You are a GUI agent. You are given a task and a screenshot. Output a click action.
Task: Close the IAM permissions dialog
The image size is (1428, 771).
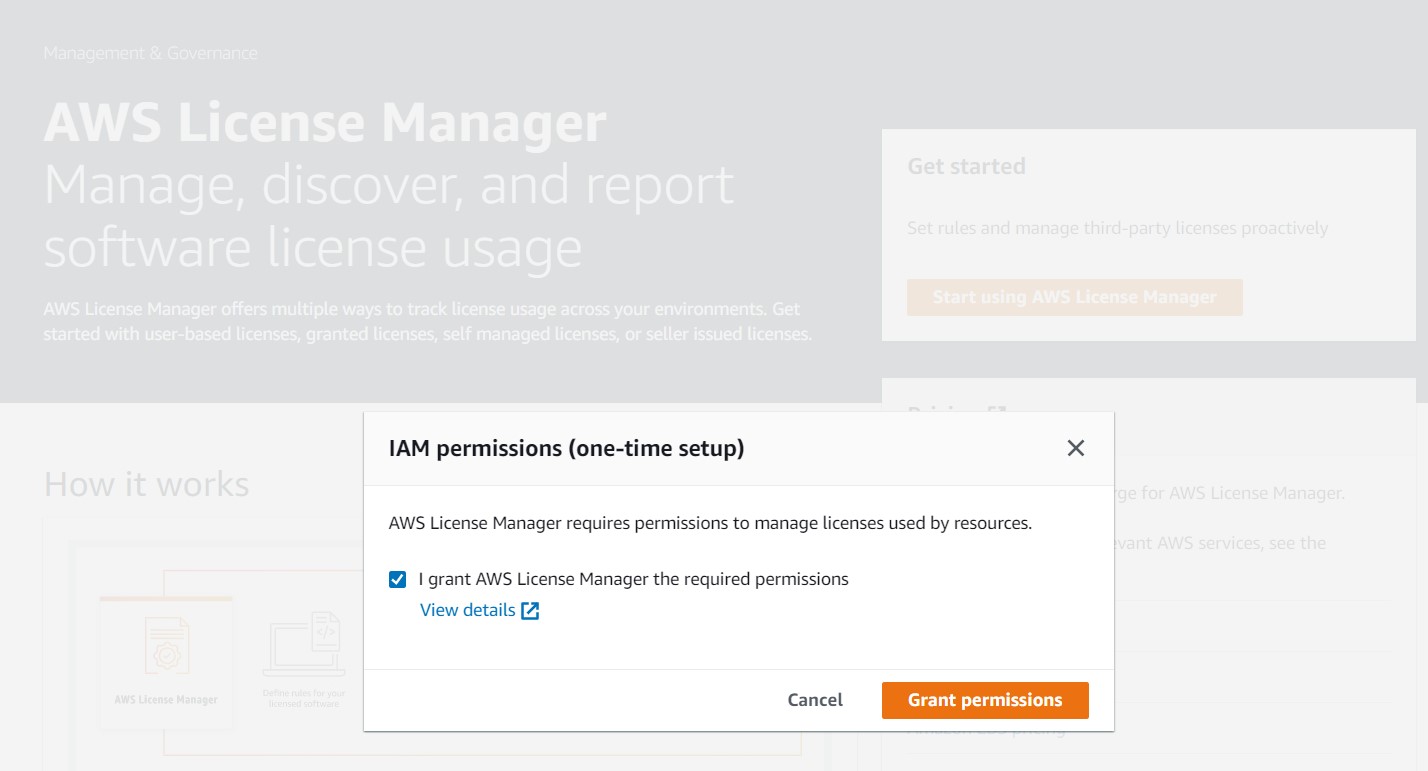pyautogui.click(x=1075, y=448)
